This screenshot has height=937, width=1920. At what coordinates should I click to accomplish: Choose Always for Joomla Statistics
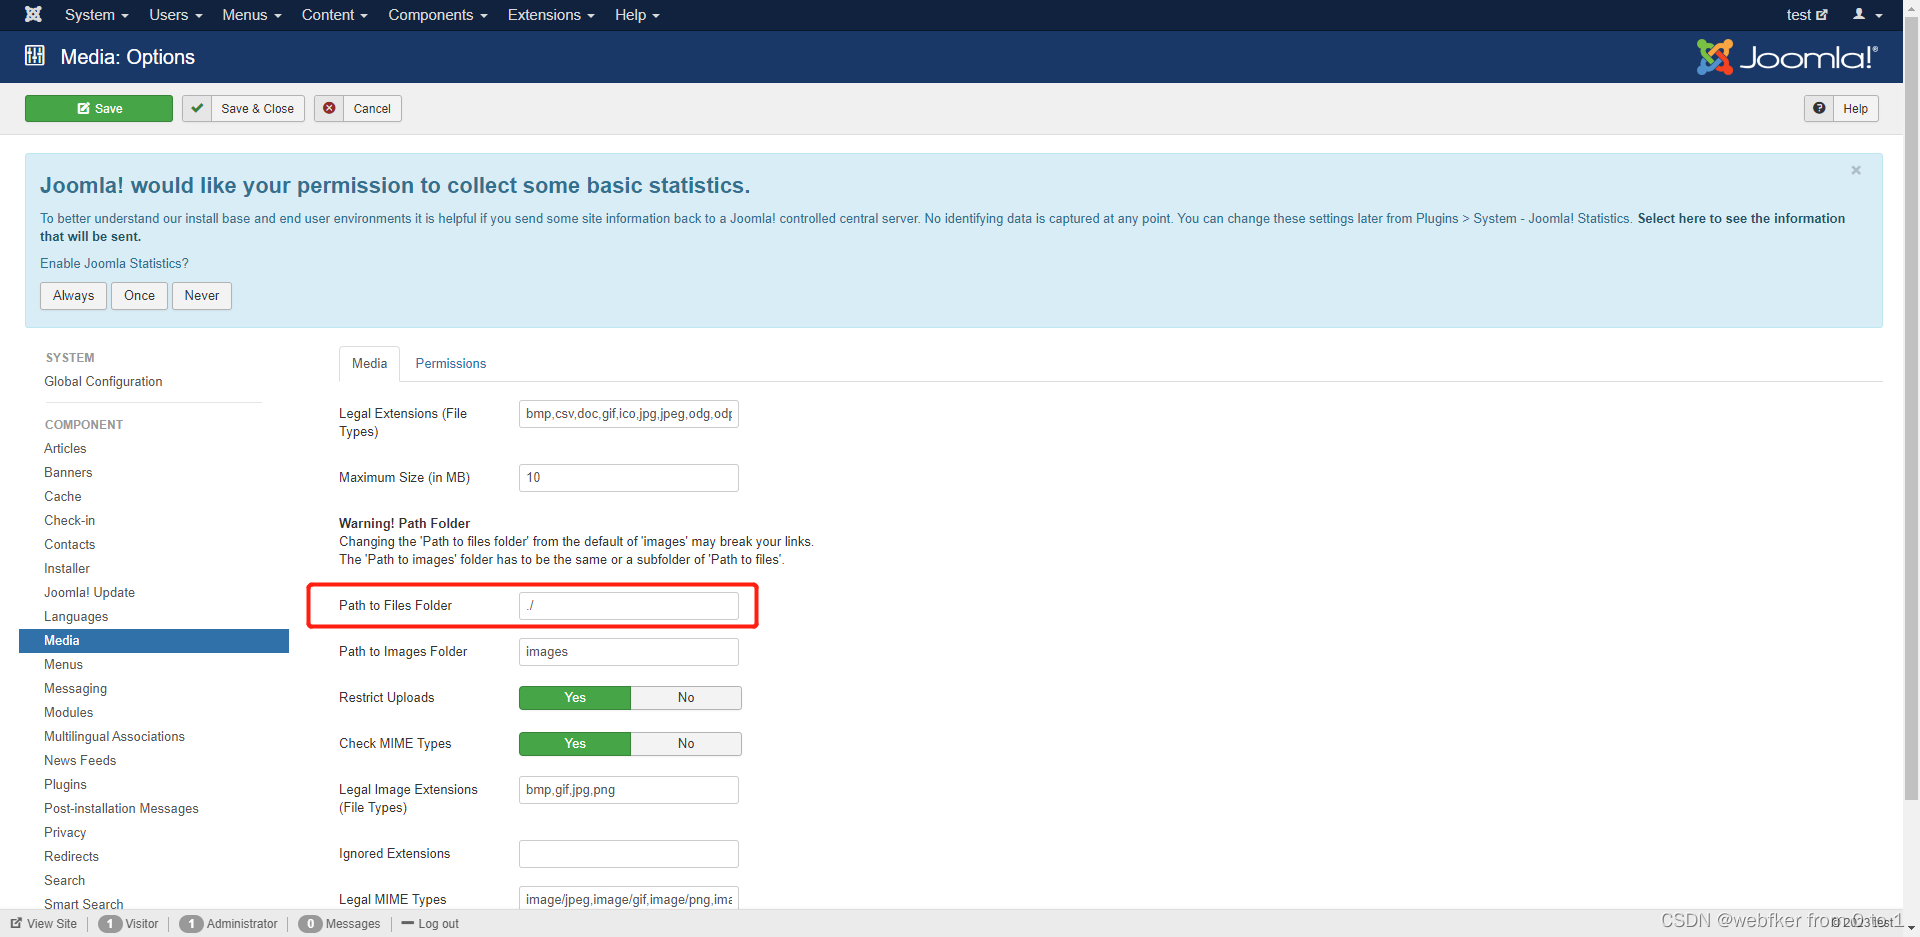coord(73,296)
